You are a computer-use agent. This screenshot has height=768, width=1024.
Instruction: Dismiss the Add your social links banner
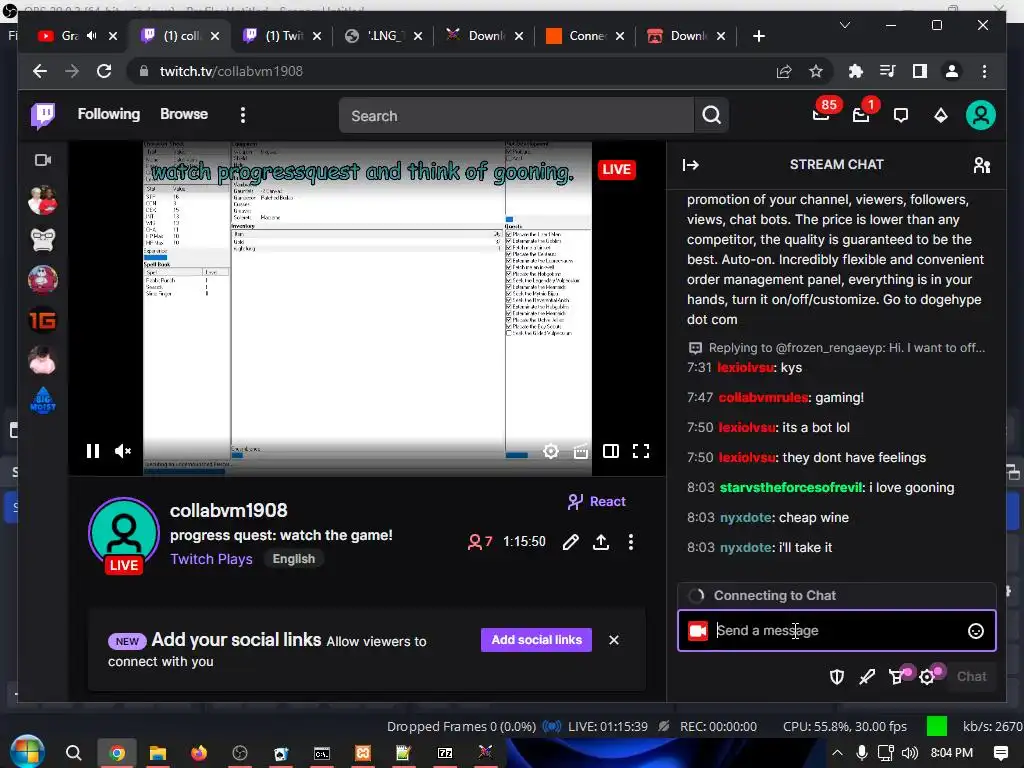pyautogui.click(x=613, y=640)
